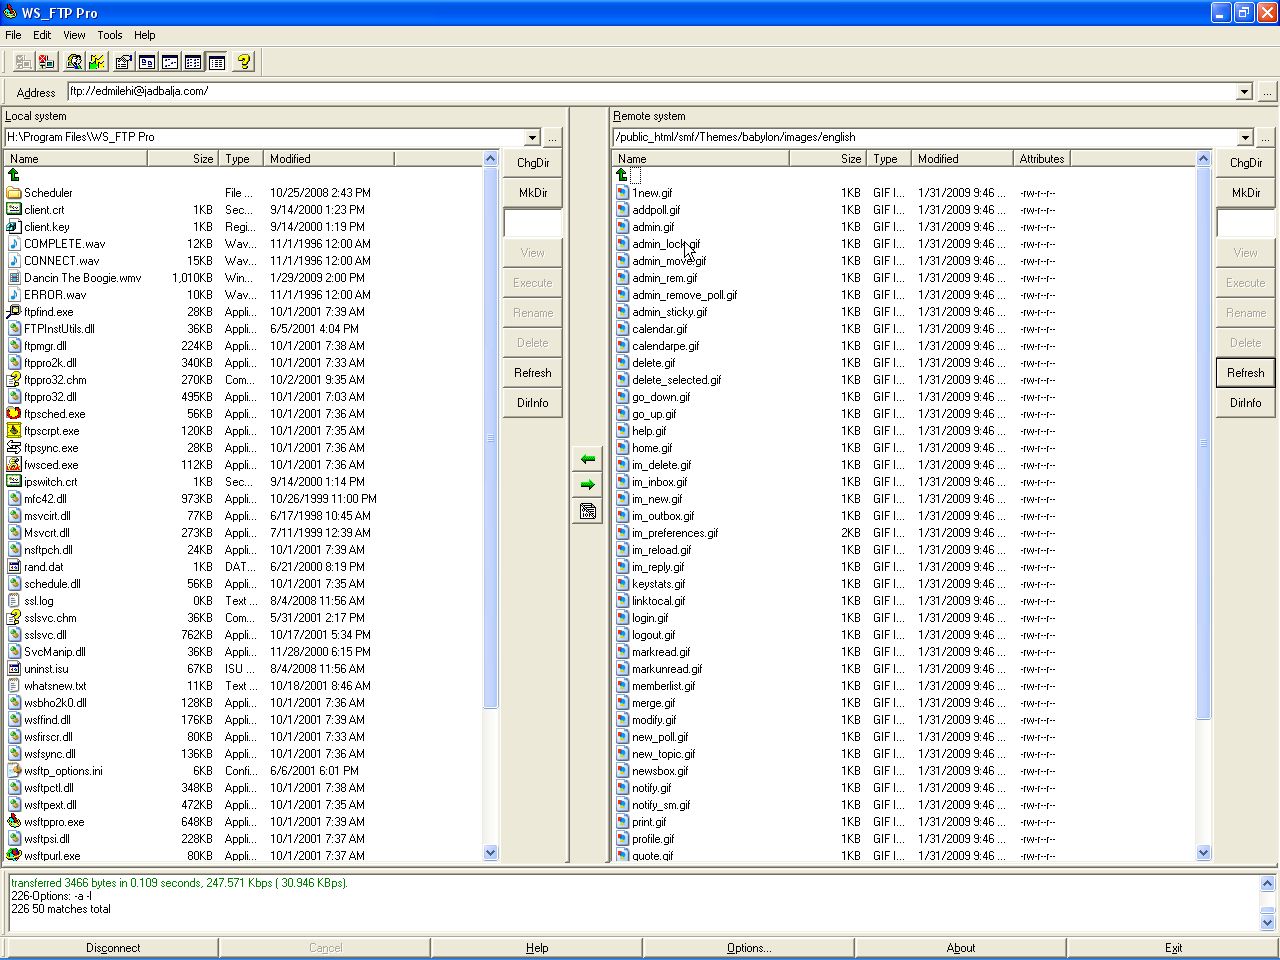Screen dimensions: 1280x960
Task: Sort remote list by Attributes column header
Action: pyautogui.click(x=1041, y=159)
